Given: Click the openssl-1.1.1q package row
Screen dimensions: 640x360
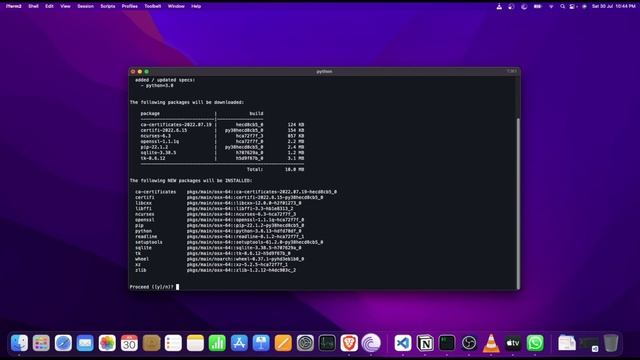Looking at the screenshot, I should pos(222,141).
